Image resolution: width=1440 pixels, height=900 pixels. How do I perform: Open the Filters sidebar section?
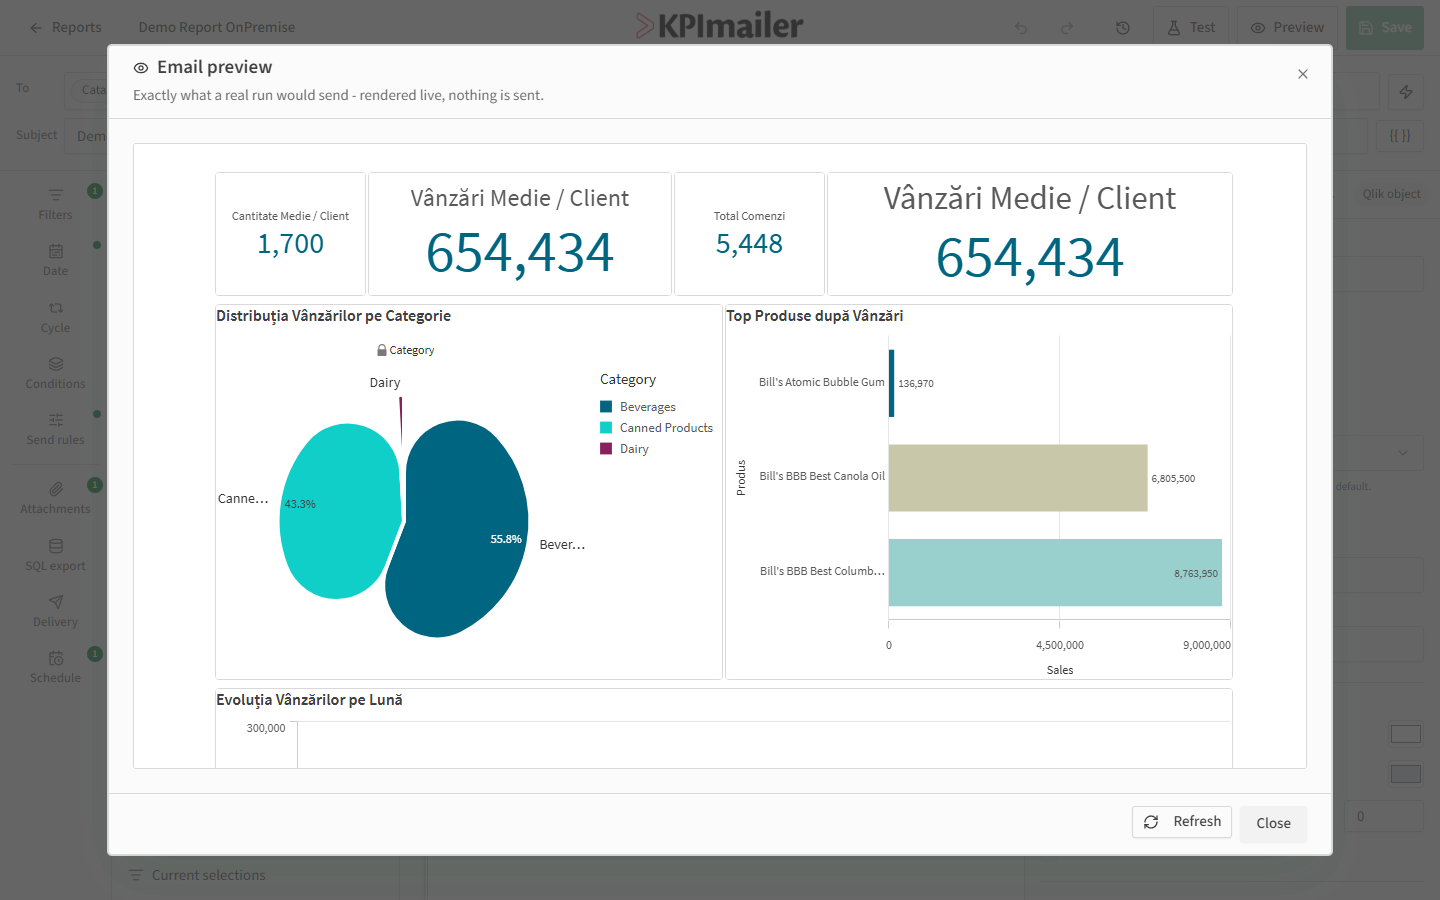(x=56, y=204)
